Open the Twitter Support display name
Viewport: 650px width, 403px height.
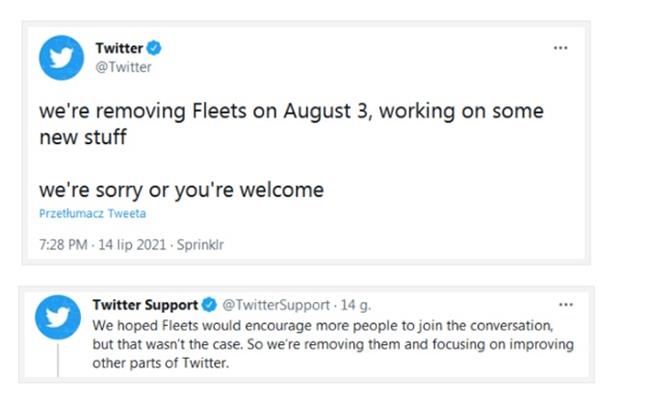coord(145,304)
